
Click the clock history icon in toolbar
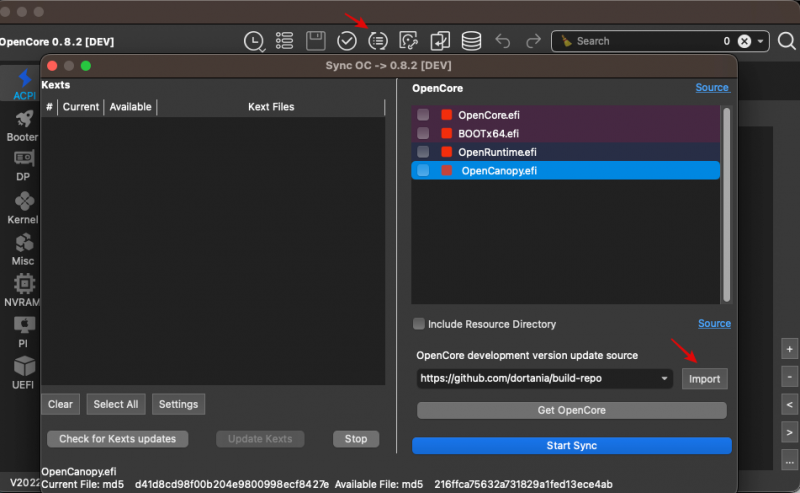(255, 41)
